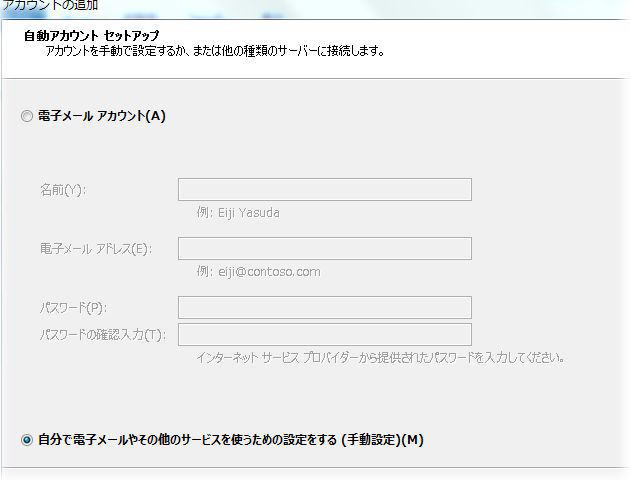This screenshot has width=630, height=480.
Task: Click the (手動設定)(M) text of the bottom option
Action: [382, 440]
